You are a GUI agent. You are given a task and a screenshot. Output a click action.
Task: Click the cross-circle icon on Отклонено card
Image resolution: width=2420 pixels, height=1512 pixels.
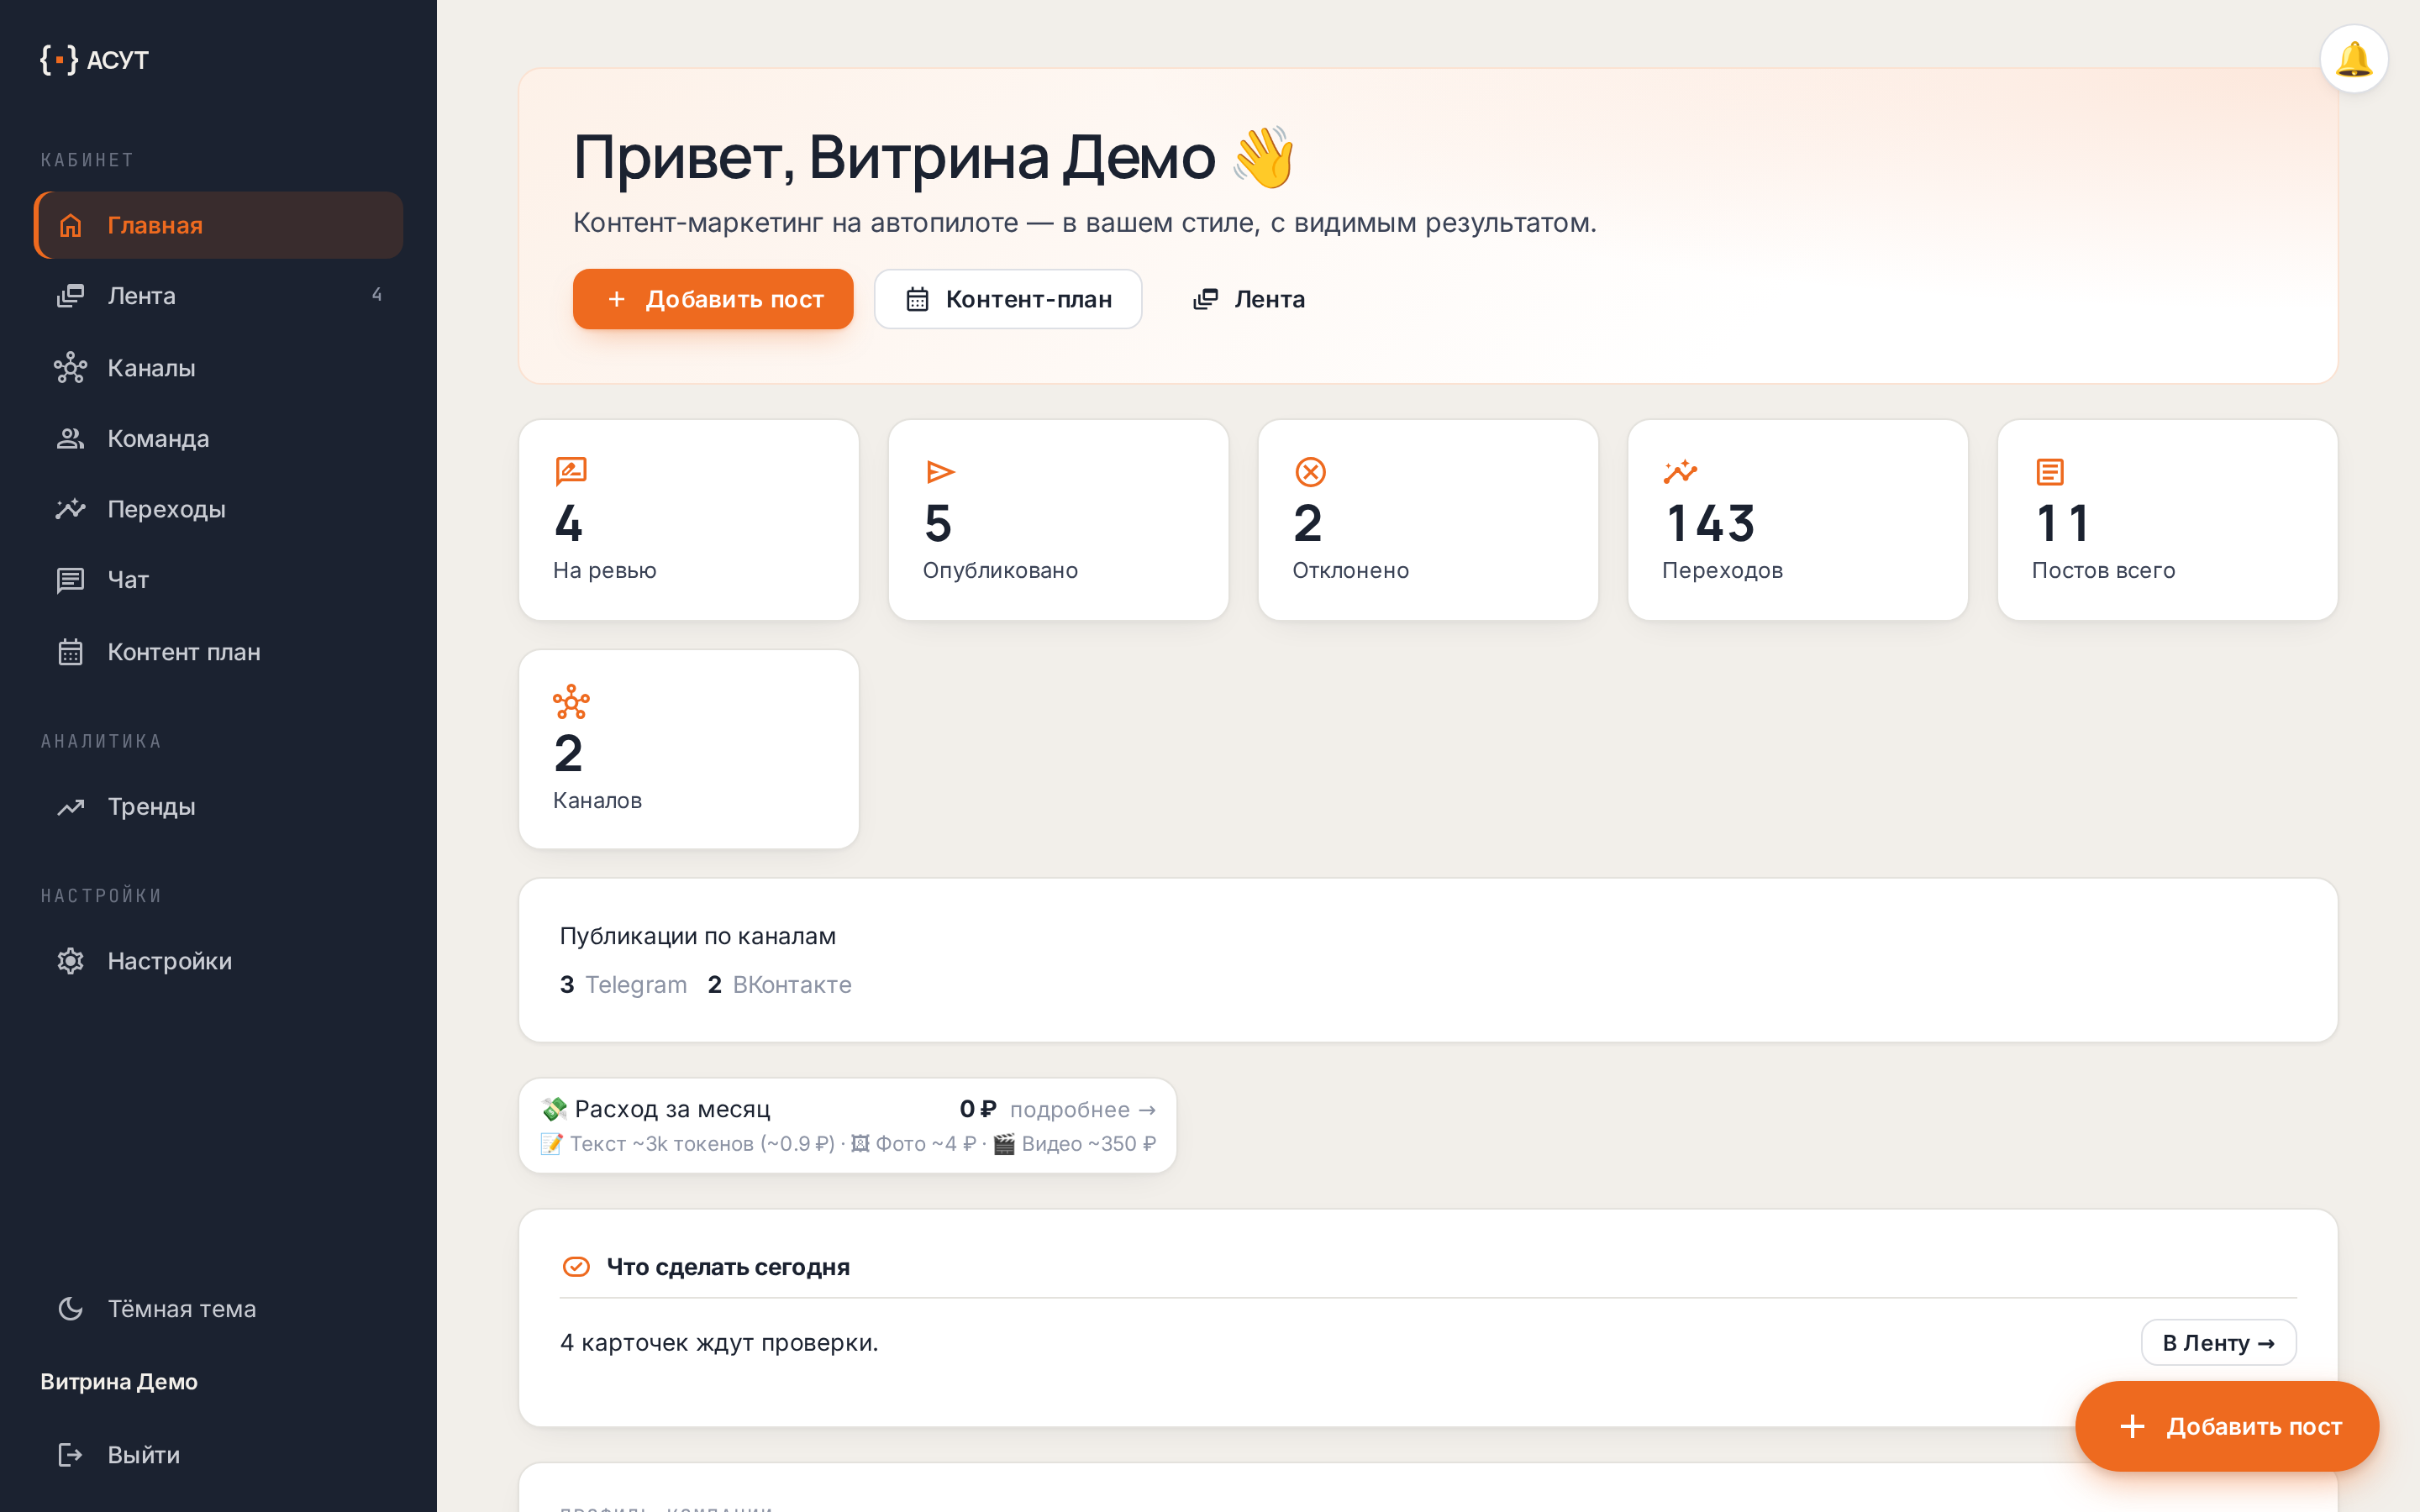click(1310, 471)
